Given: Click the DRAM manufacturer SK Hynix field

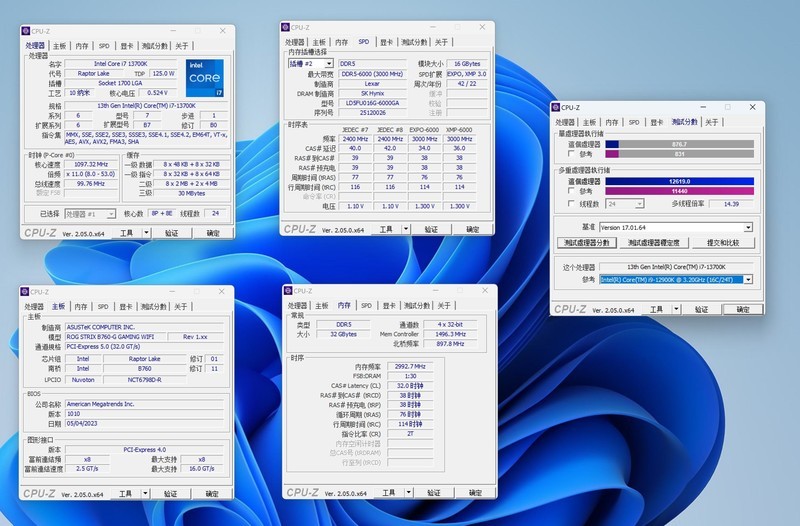Looking at the screenshot, I should [372, 93].
